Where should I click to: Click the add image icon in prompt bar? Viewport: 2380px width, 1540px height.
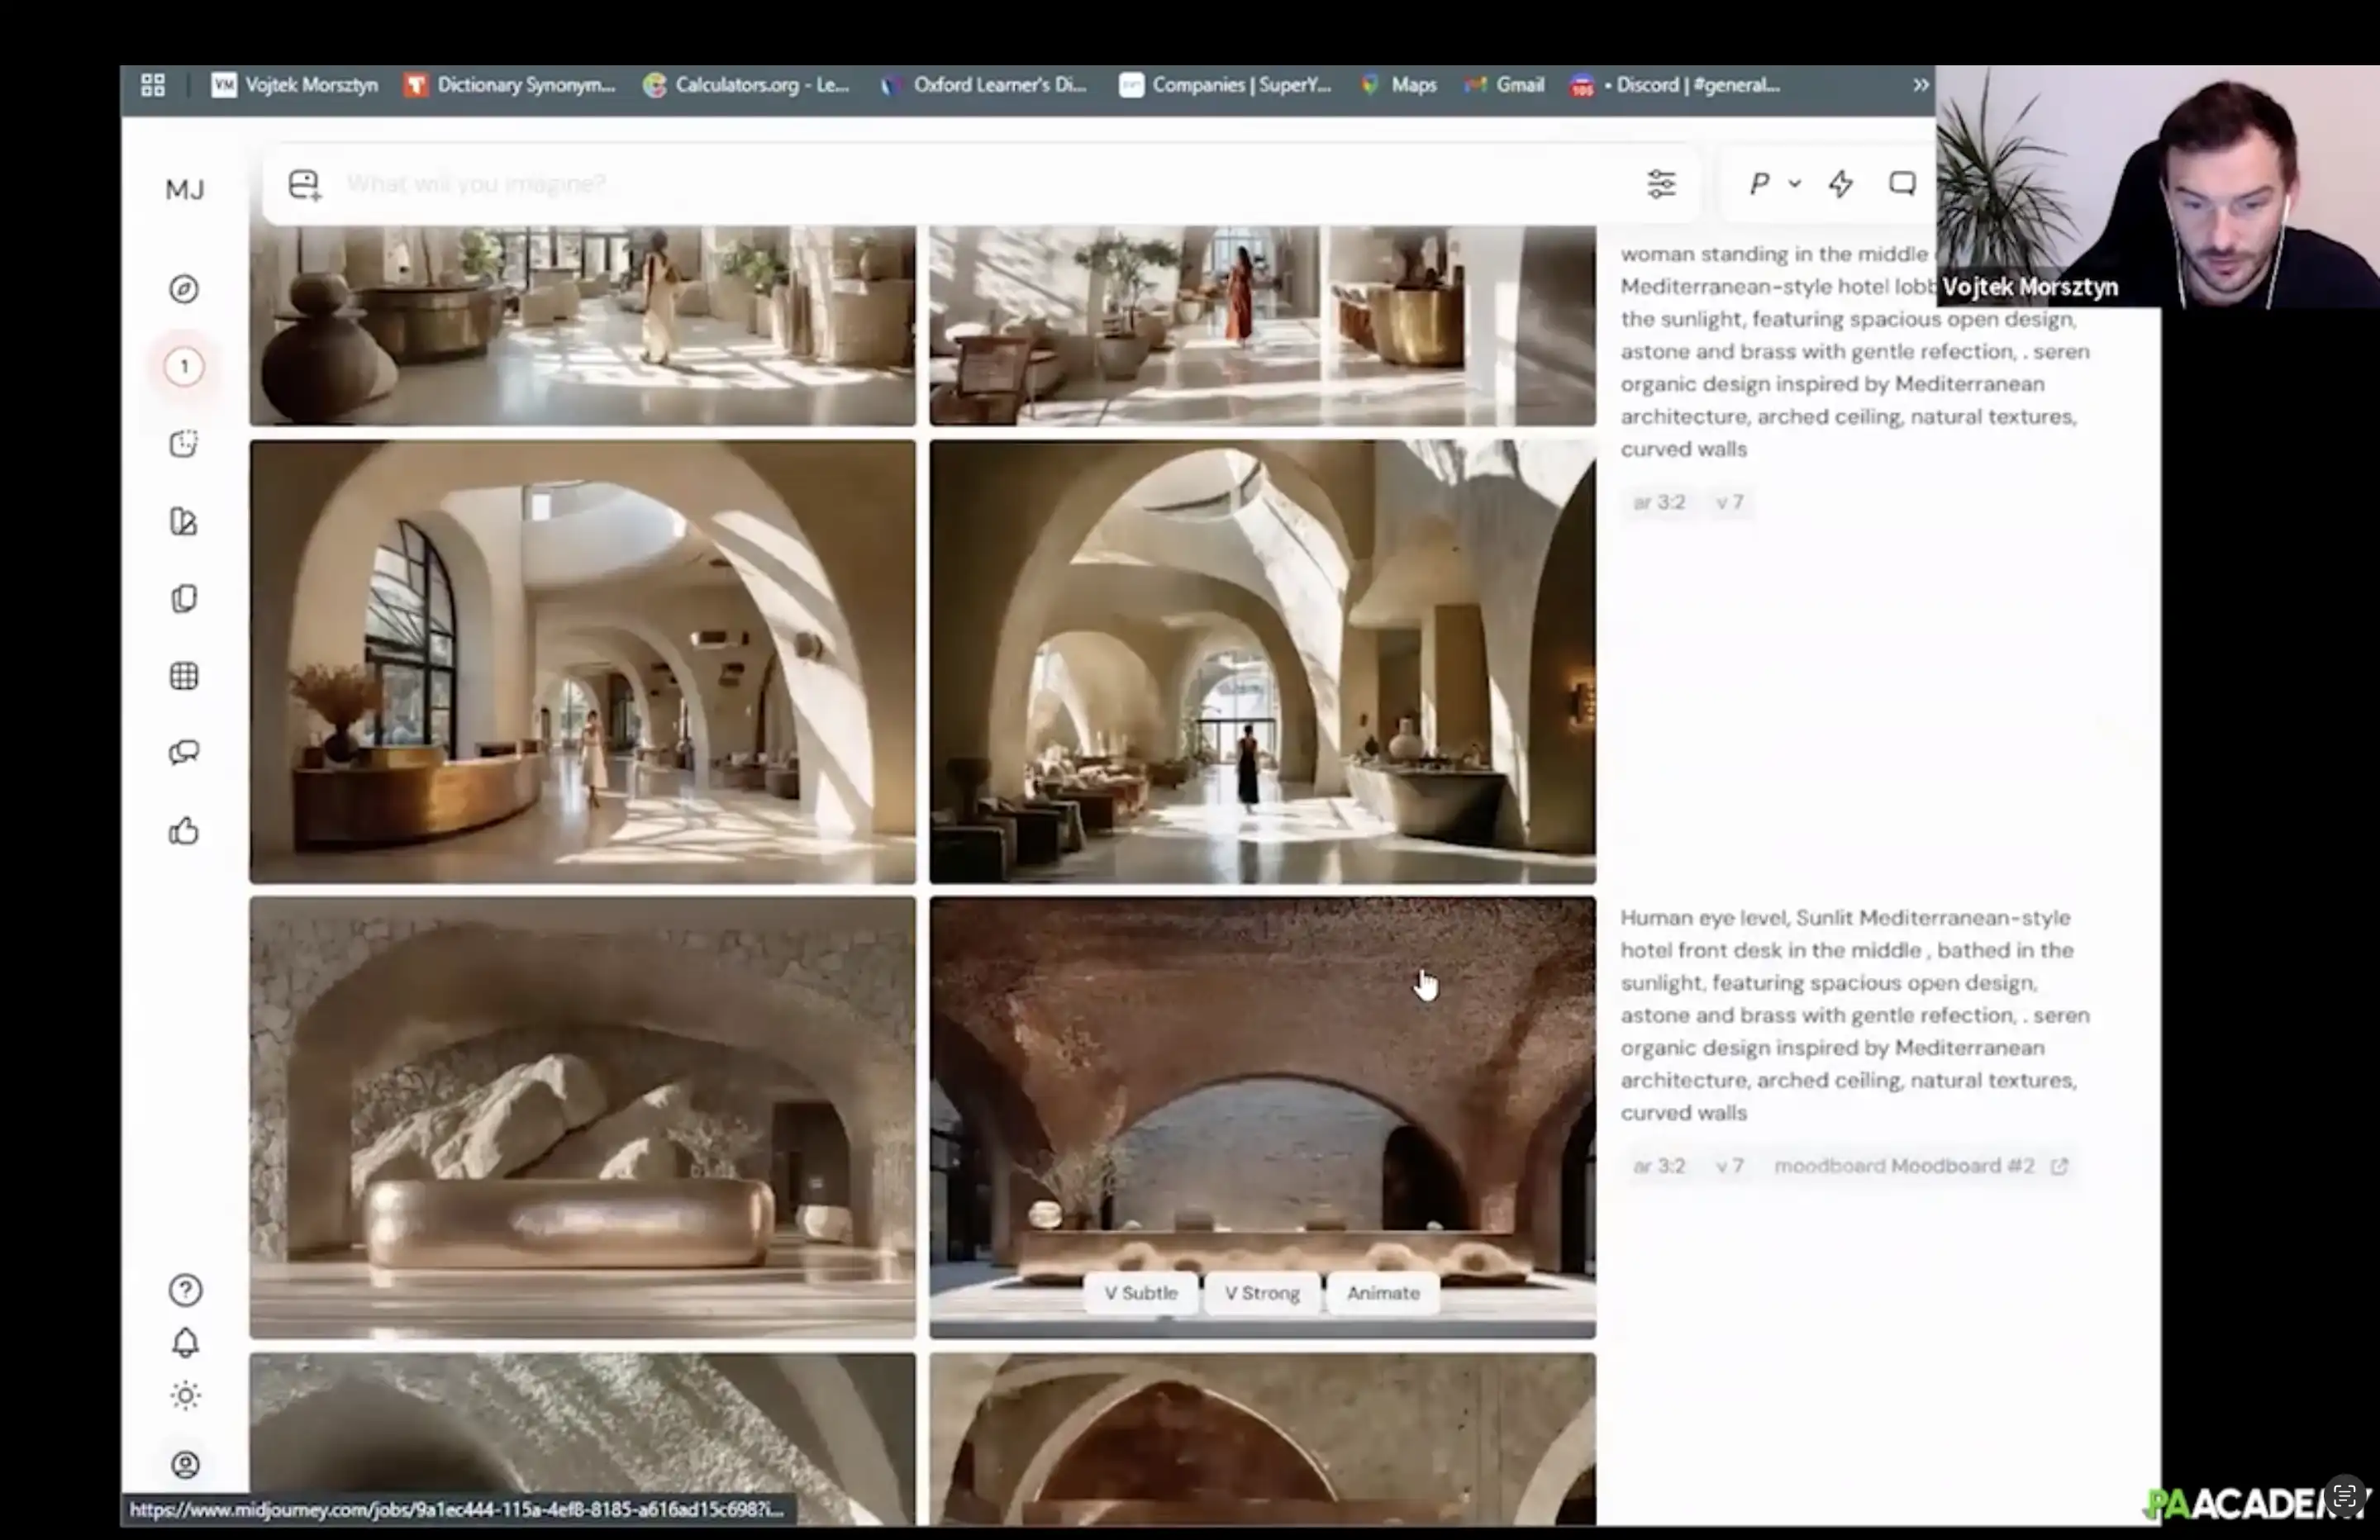tap(304, 184)
